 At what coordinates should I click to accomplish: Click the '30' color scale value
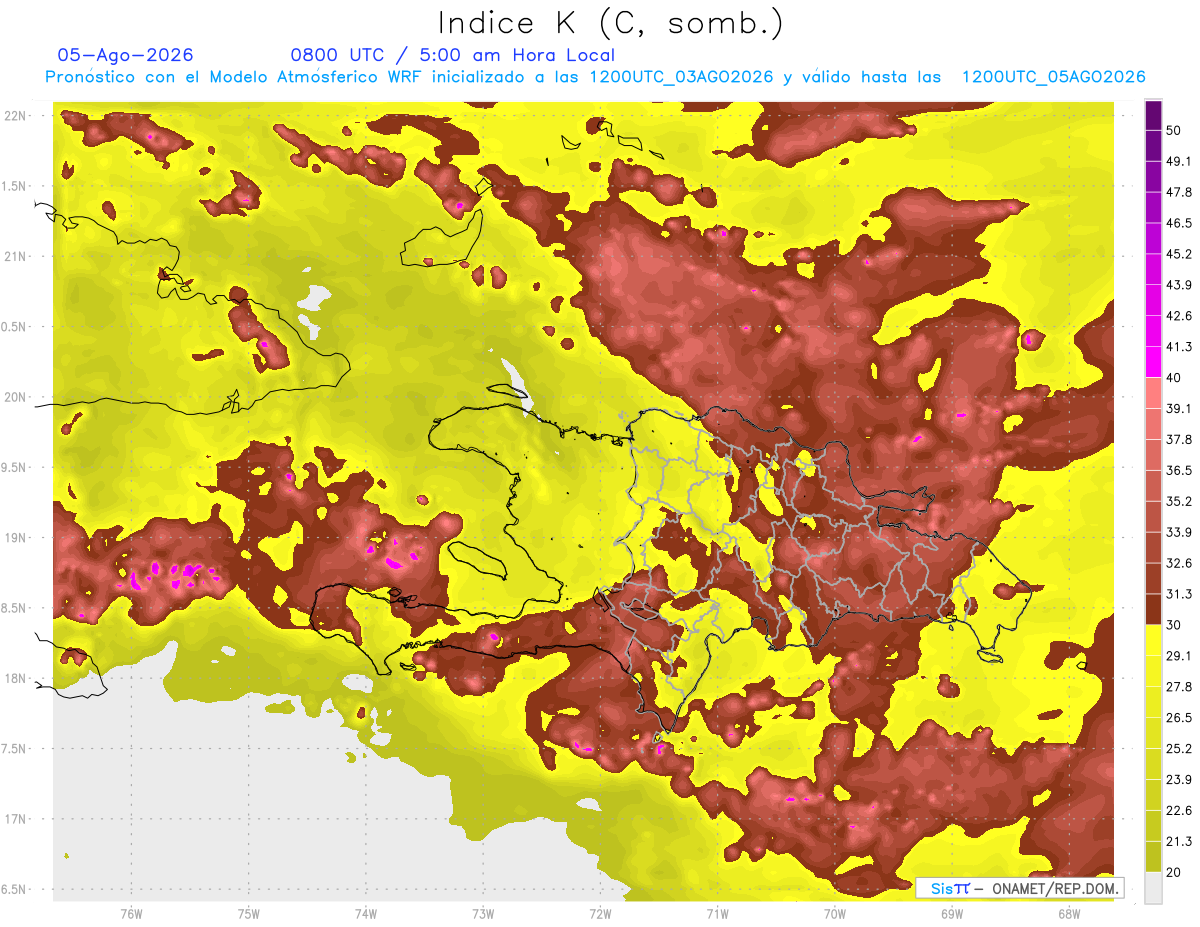coord(1174,625)
